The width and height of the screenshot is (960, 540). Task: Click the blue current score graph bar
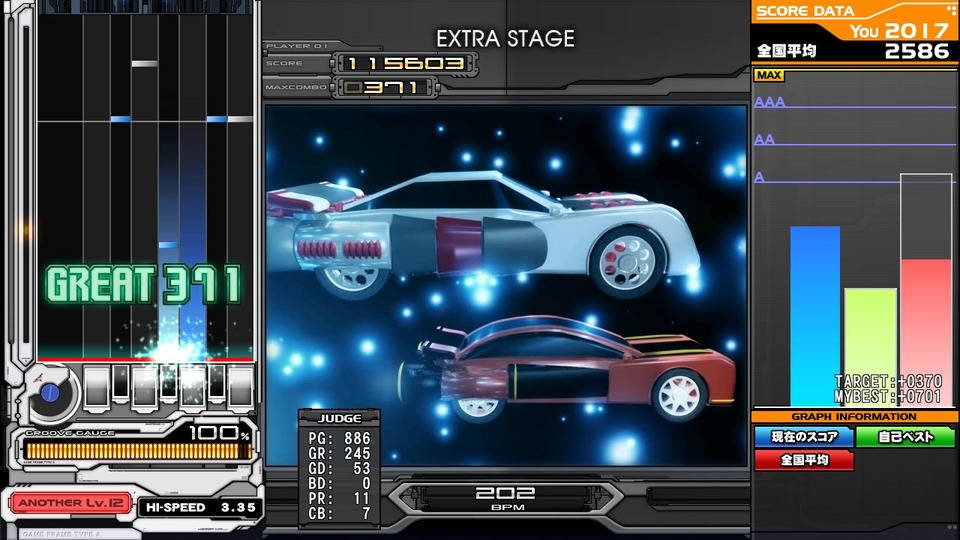point(815,316)
